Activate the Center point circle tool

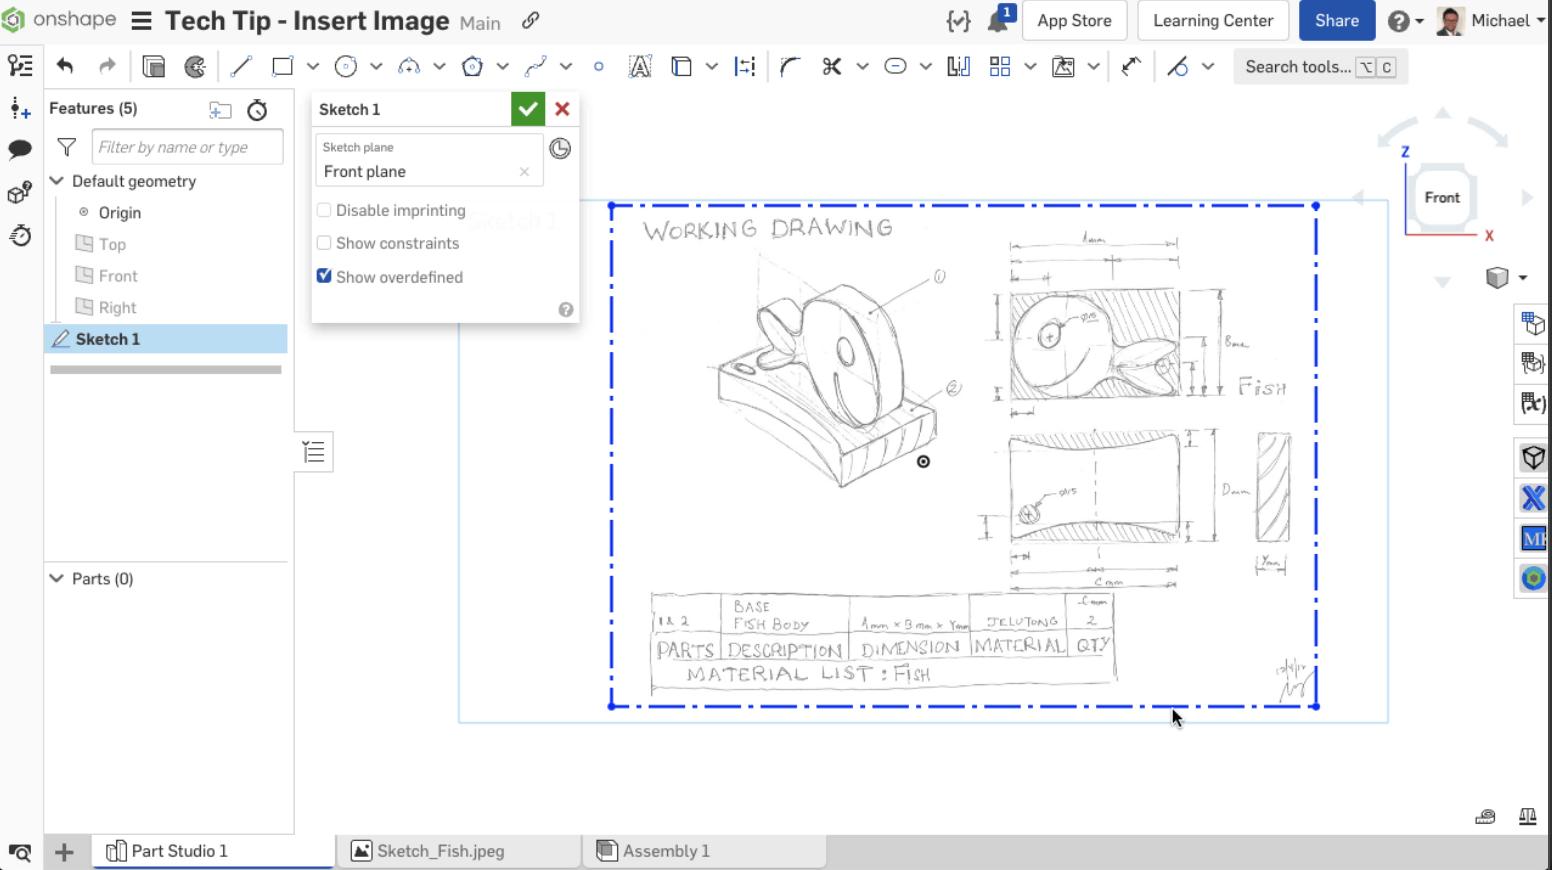[x=347, y=66]
